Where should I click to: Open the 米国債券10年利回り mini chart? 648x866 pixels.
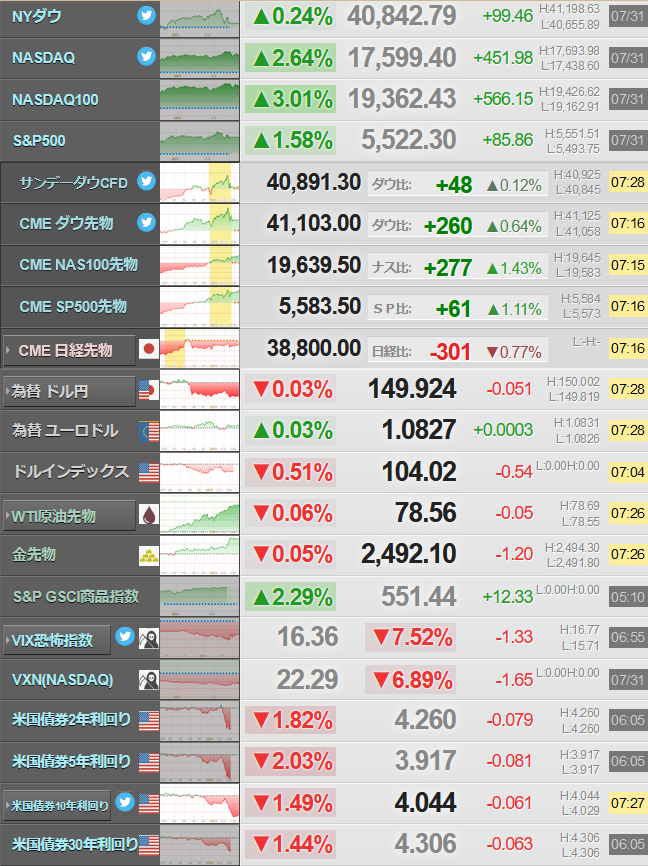[x=199, y=804]
